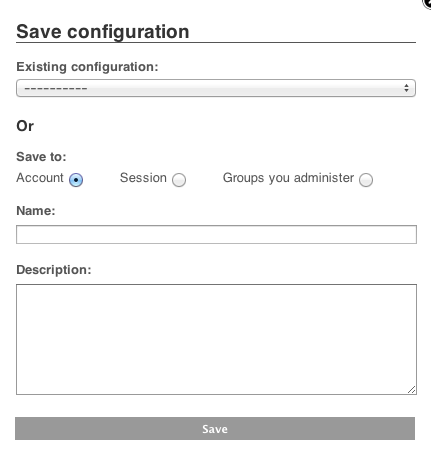Click the "Save to:" label

pyautogui.click(x=41, y=157)
